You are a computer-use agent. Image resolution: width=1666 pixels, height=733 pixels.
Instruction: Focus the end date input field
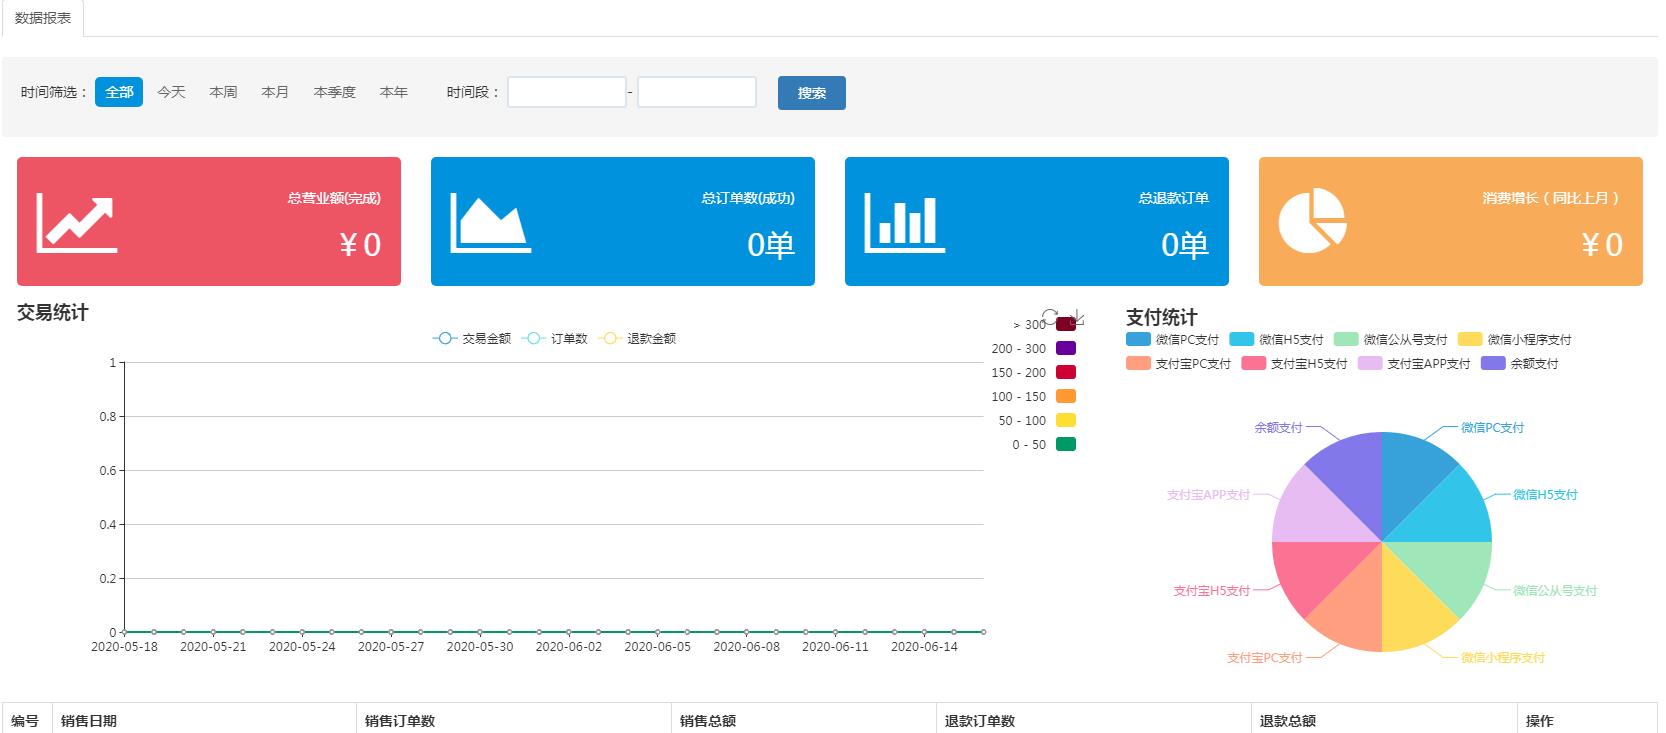[x=697, y=92]
